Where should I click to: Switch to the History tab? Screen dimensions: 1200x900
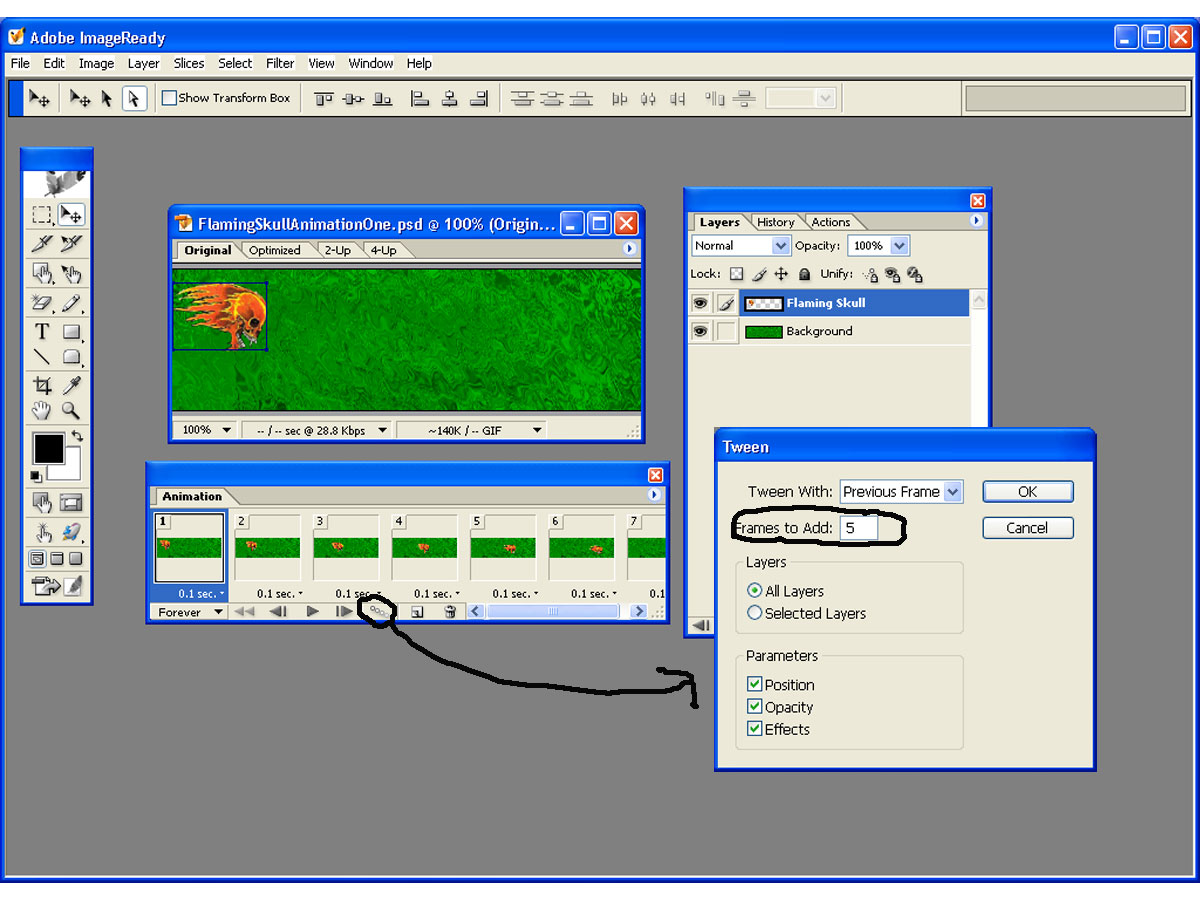pyautogui.click(x=775, y=222)
